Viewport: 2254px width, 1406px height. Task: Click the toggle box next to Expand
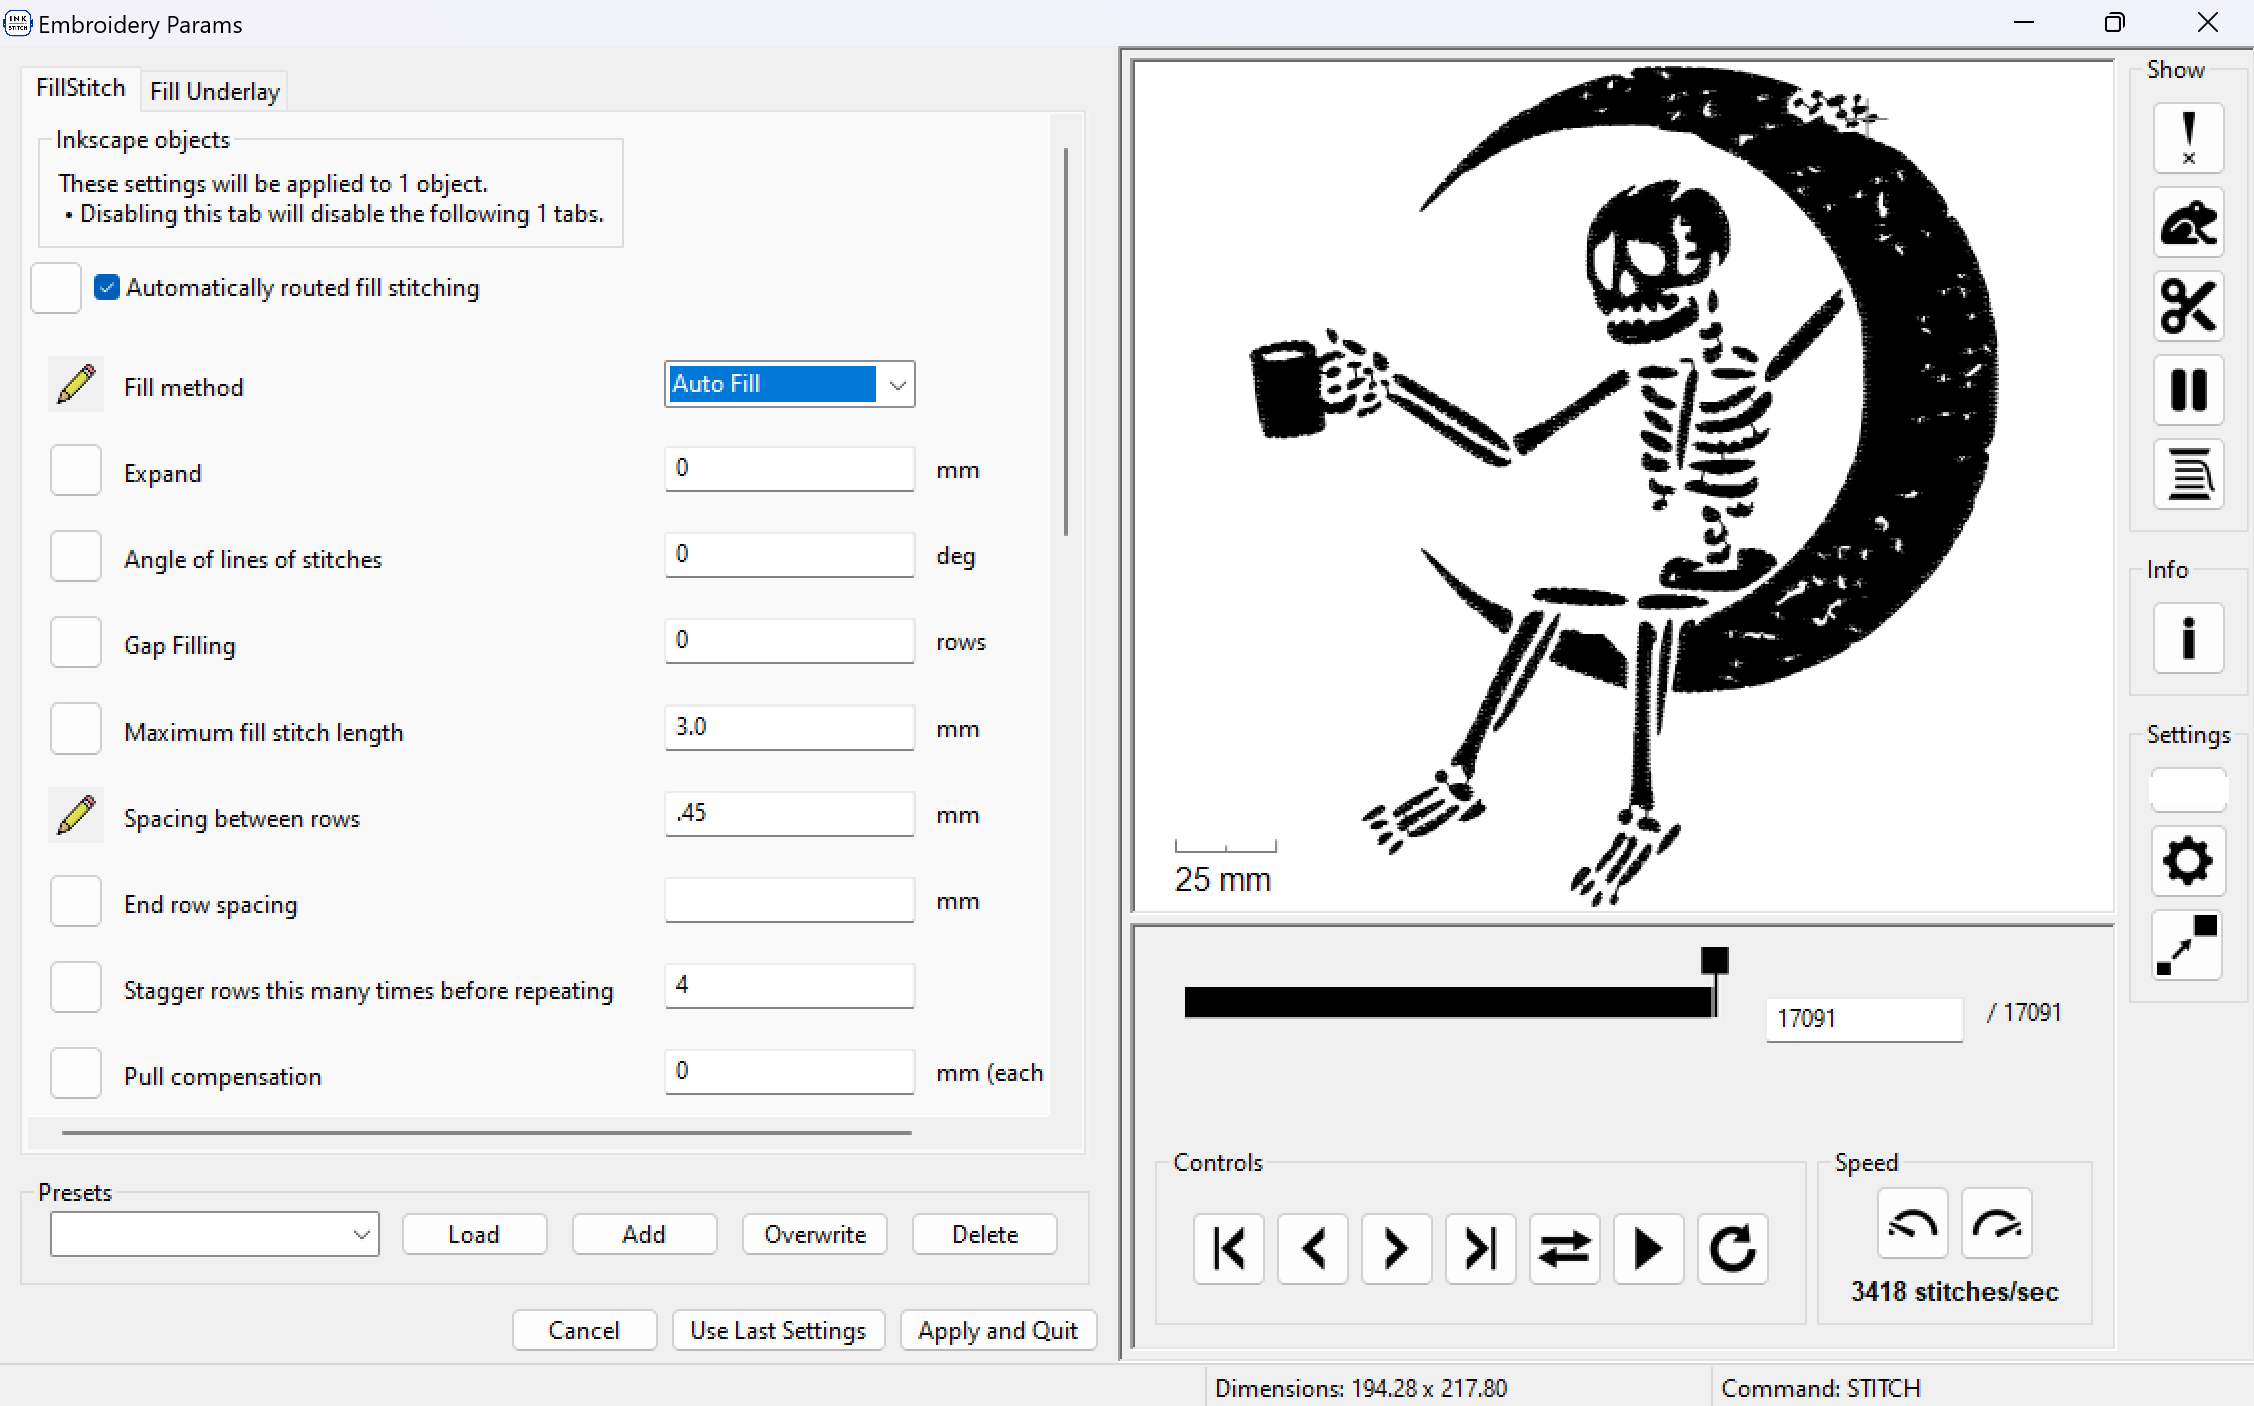coord(76,471)
